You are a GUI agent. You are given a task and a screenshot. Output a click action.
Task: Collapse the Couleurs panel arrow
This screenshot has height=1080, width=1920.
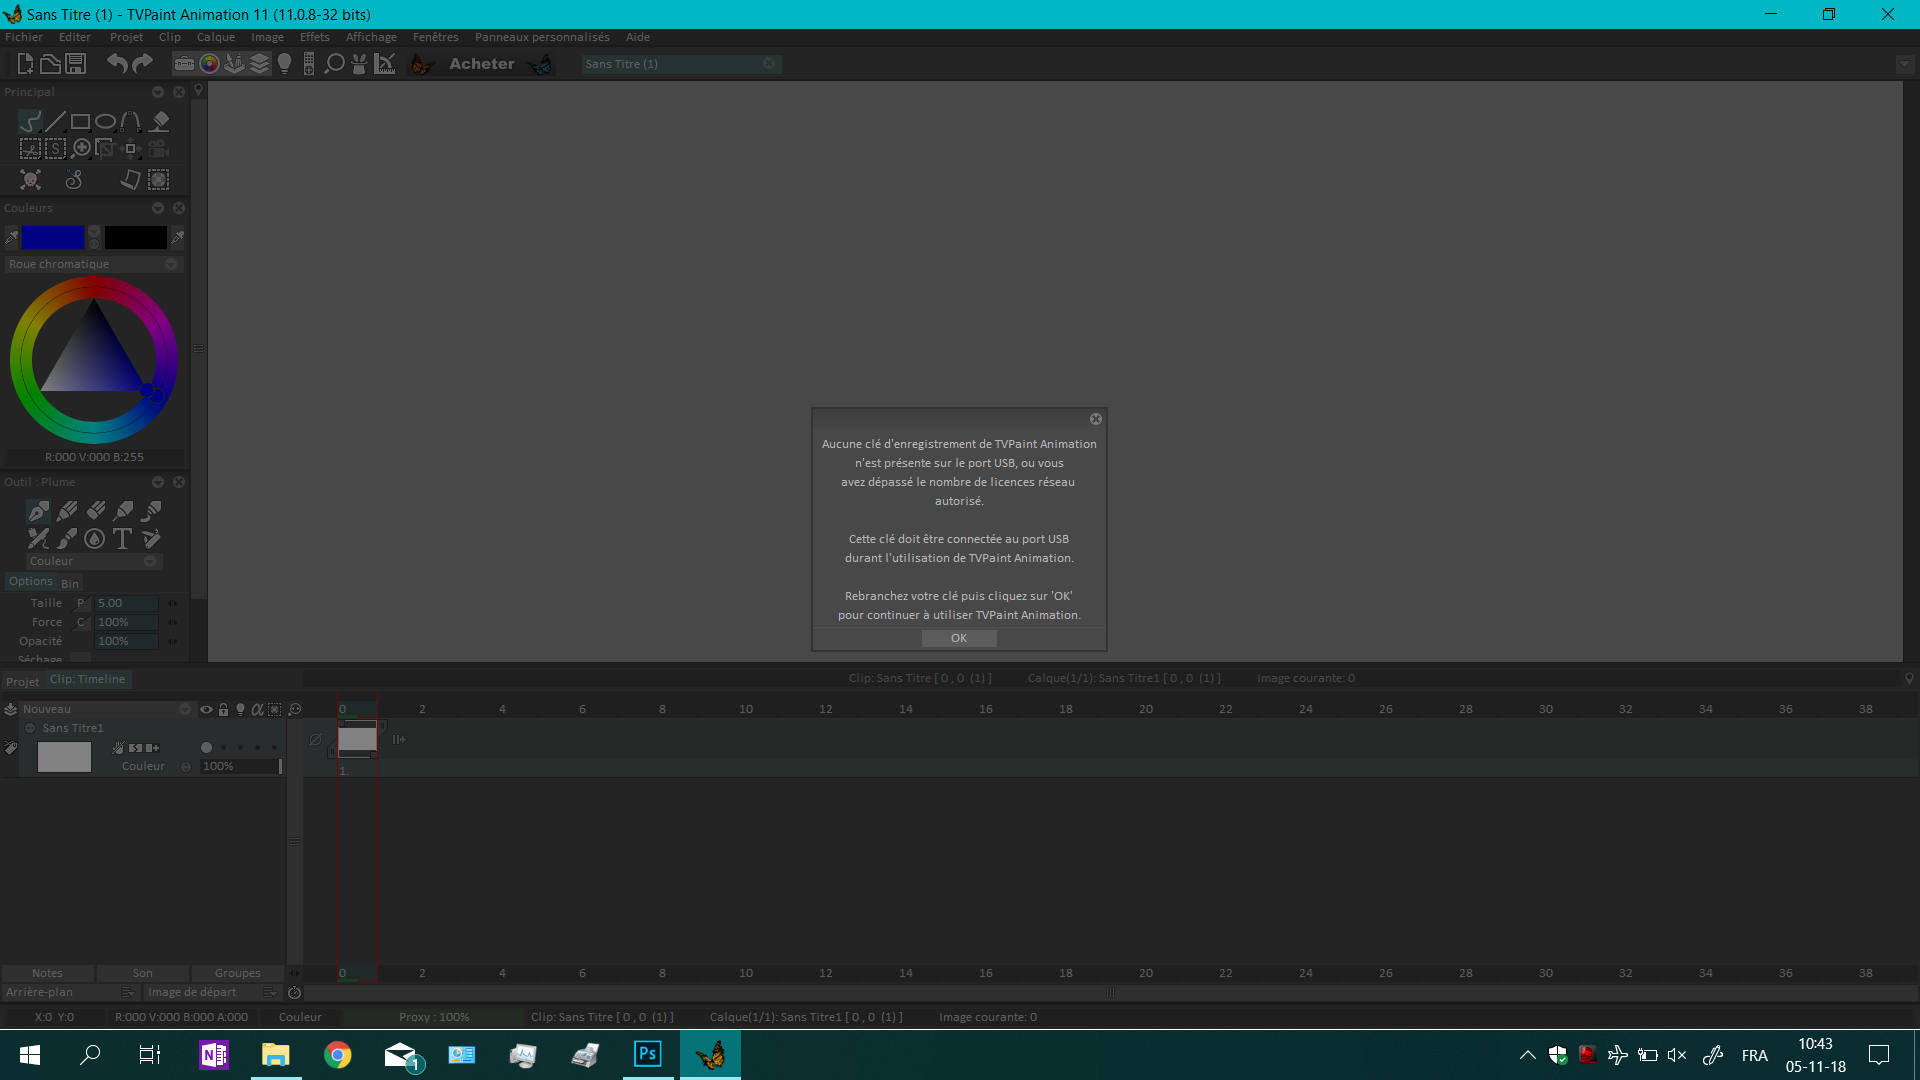pos(158,208)
